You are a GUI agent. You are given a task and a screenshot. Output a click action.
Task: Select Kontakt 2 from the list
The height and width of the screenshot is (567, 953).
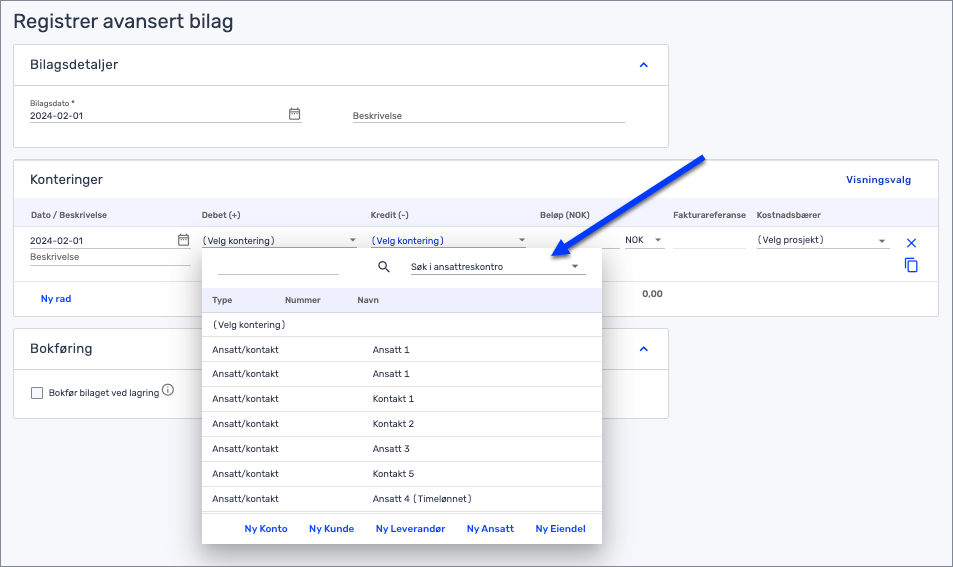coord(393,424)
